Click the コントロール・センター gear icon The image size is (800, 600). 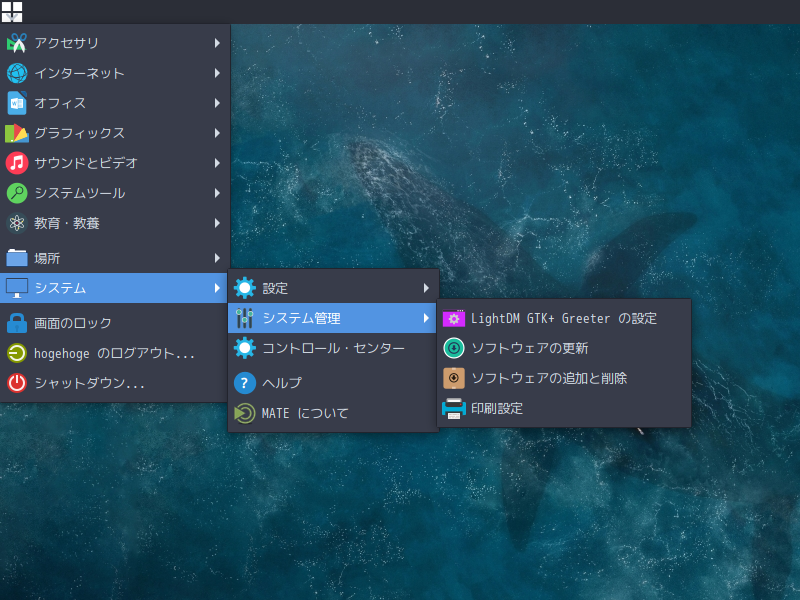coord(244,348)
